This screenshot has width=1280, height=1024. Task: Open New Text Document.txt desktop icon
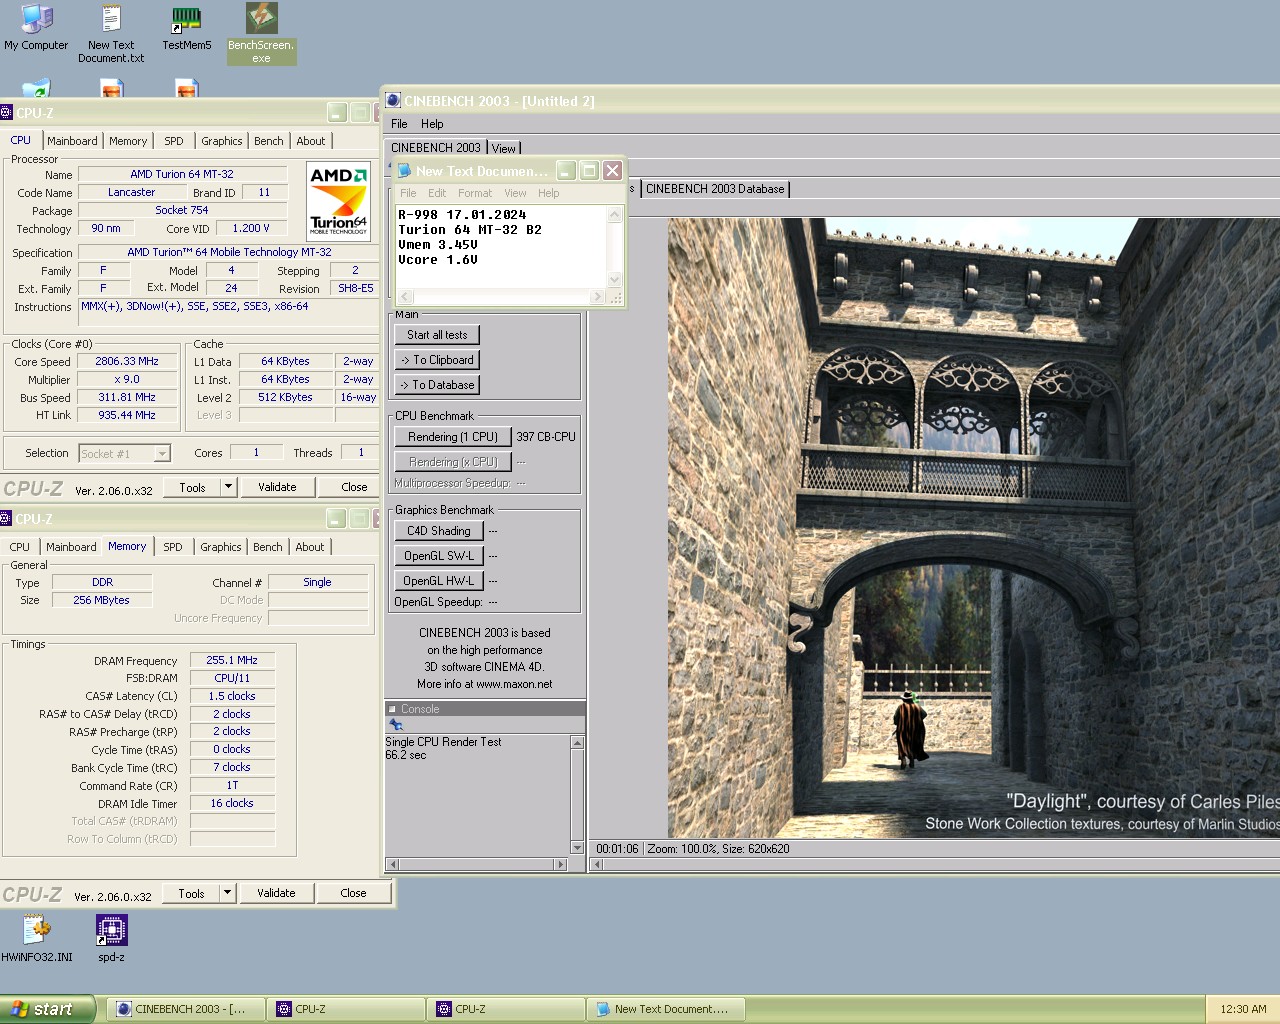[111, 33]
